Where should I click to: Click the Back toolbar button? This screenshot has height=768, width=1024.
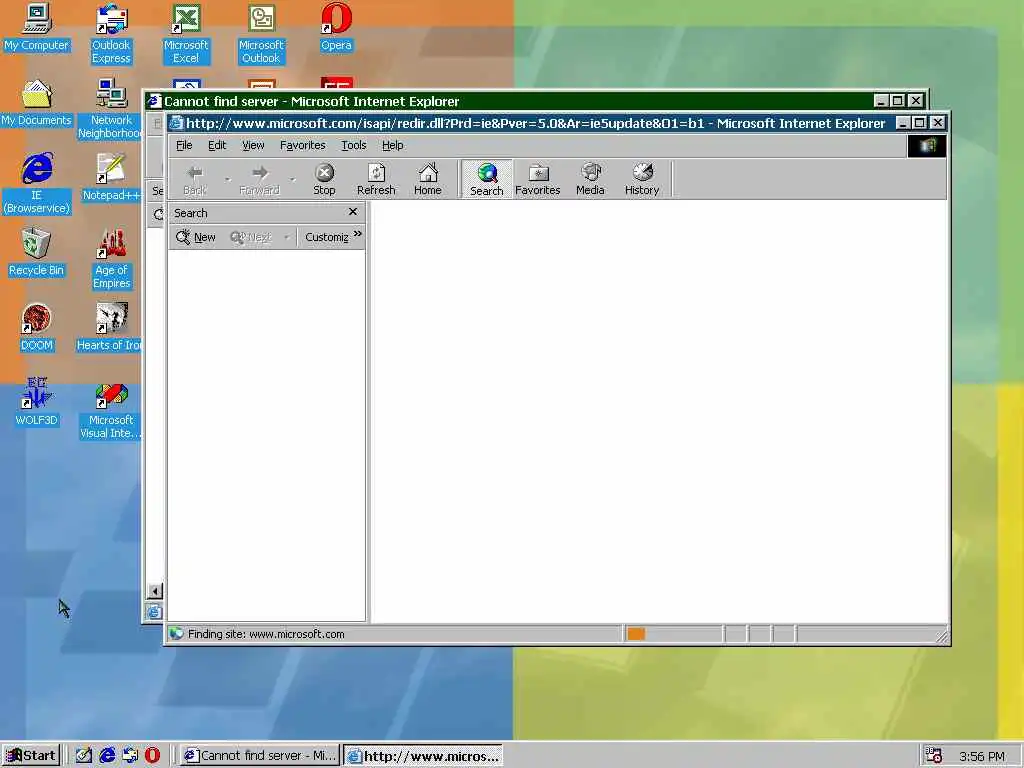click(195, 179)
